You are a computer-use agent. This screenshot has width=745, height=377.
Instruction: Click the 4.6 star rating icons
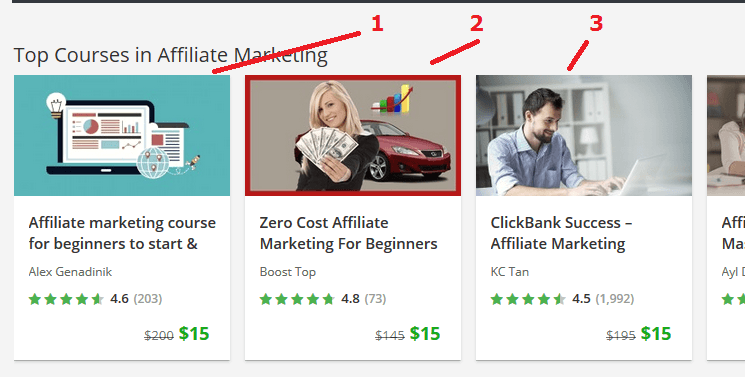66,299
